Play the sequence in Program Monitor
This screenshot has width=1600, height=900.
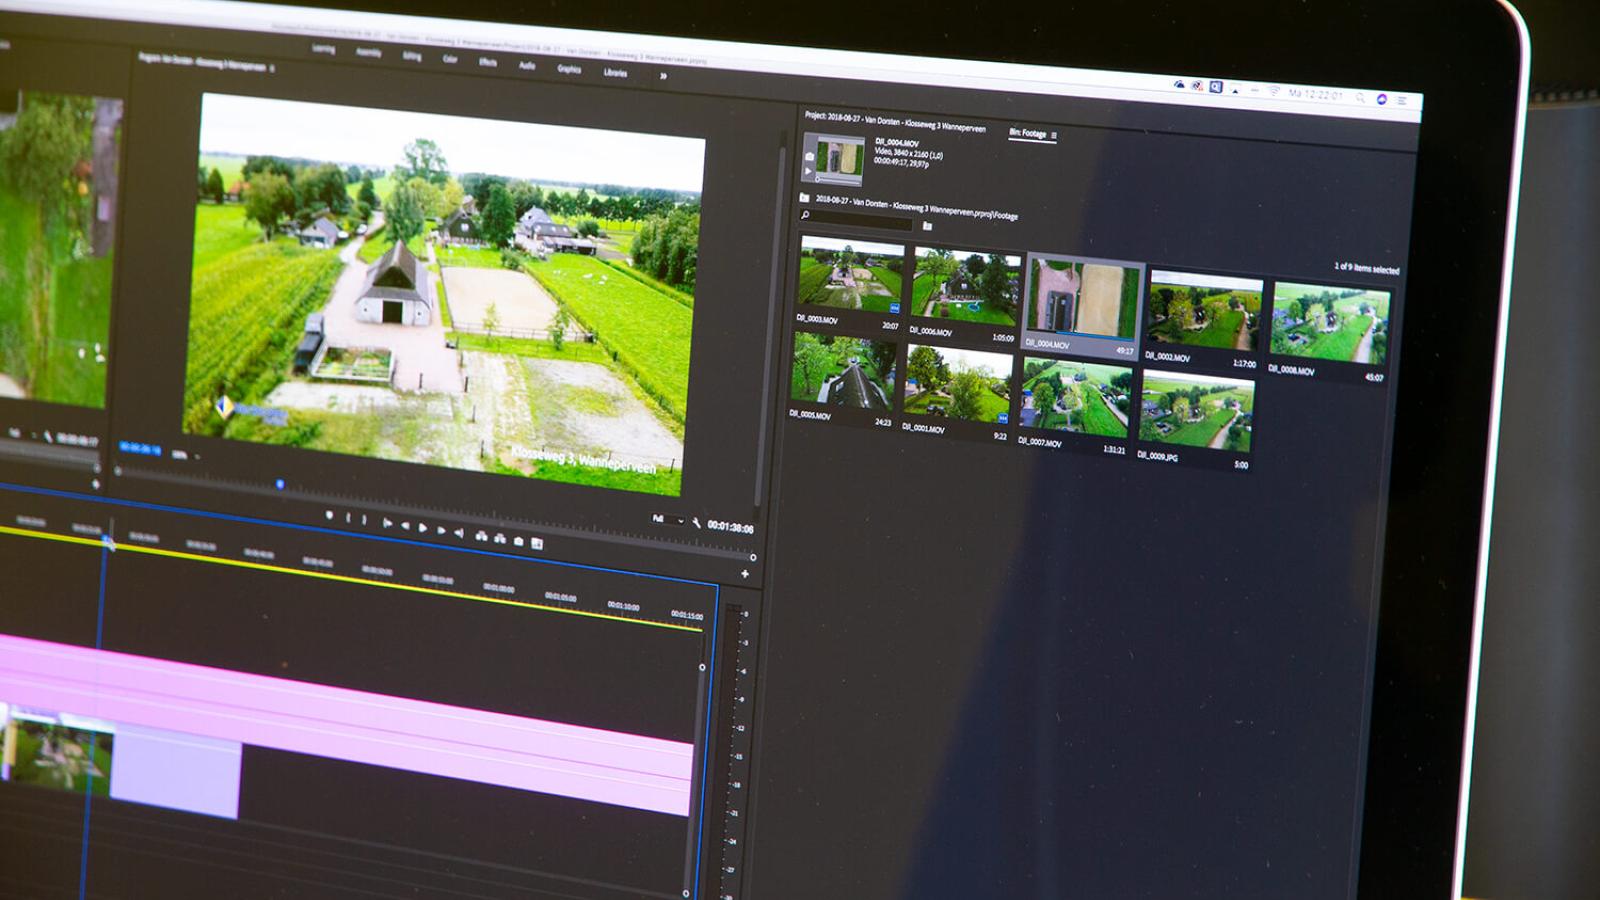pyautogui.click(x=423, y=527)
